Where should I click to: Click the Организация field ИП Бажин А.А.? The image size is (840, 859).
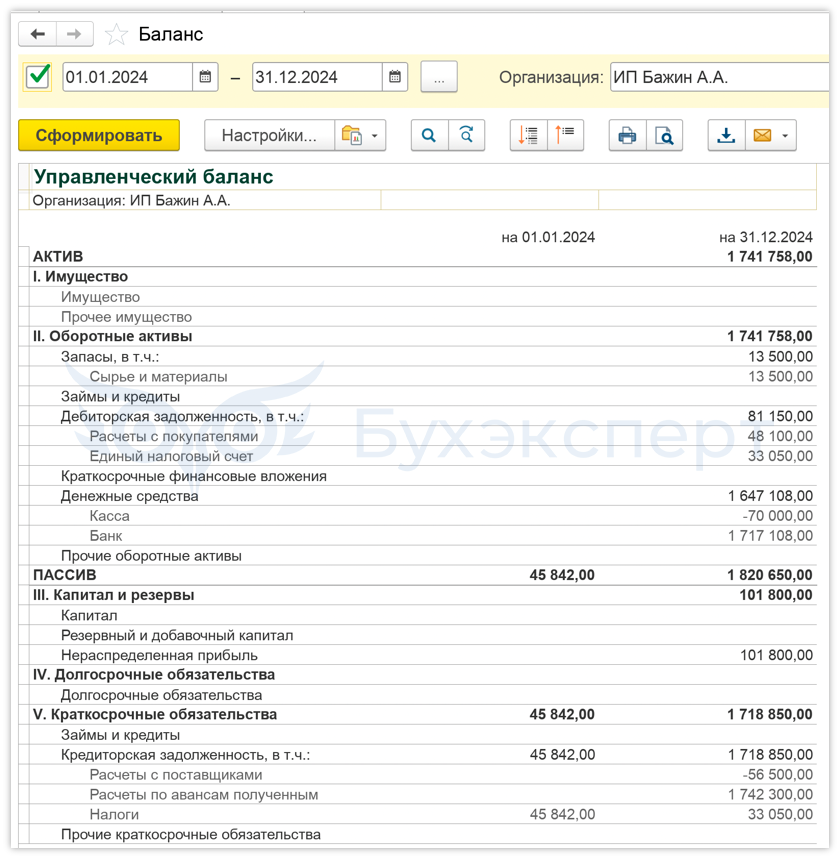(720, 77)
